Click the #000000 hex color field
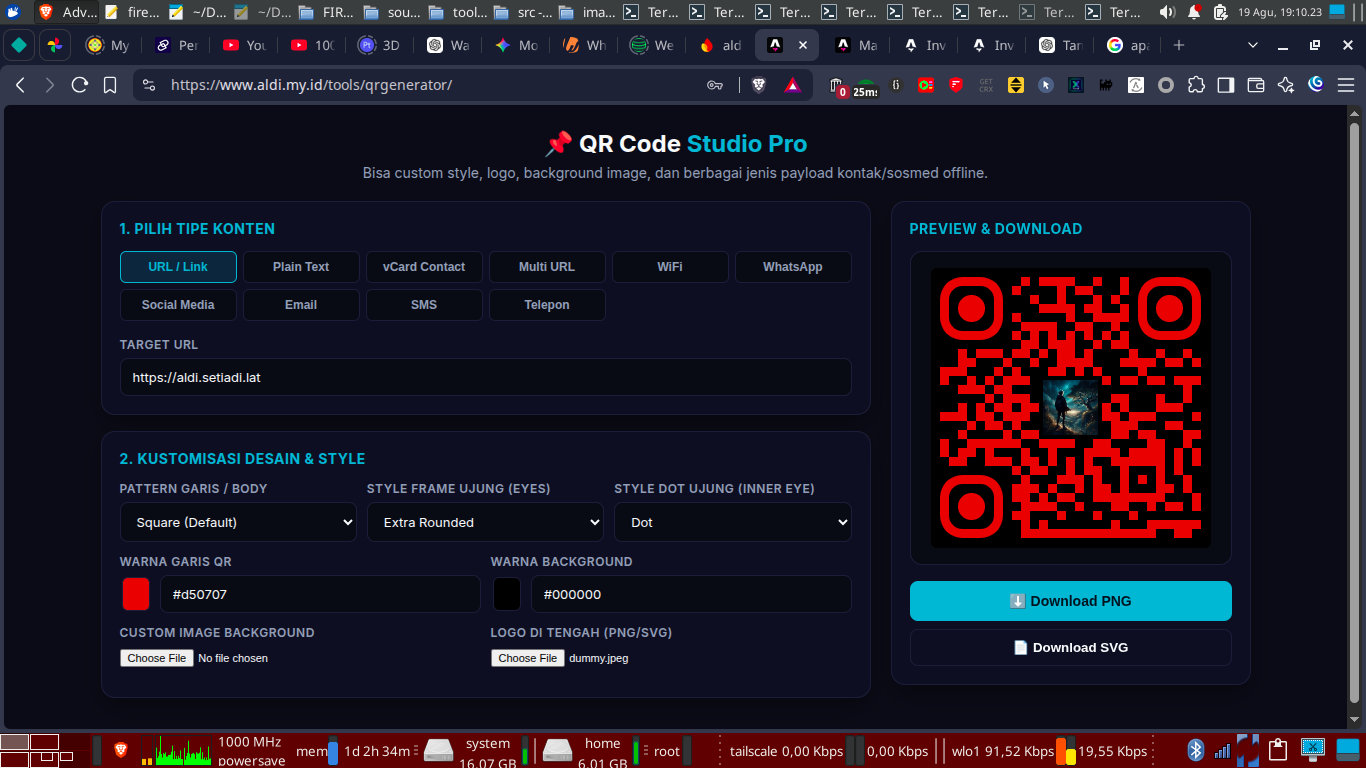 tap(691, 594)
